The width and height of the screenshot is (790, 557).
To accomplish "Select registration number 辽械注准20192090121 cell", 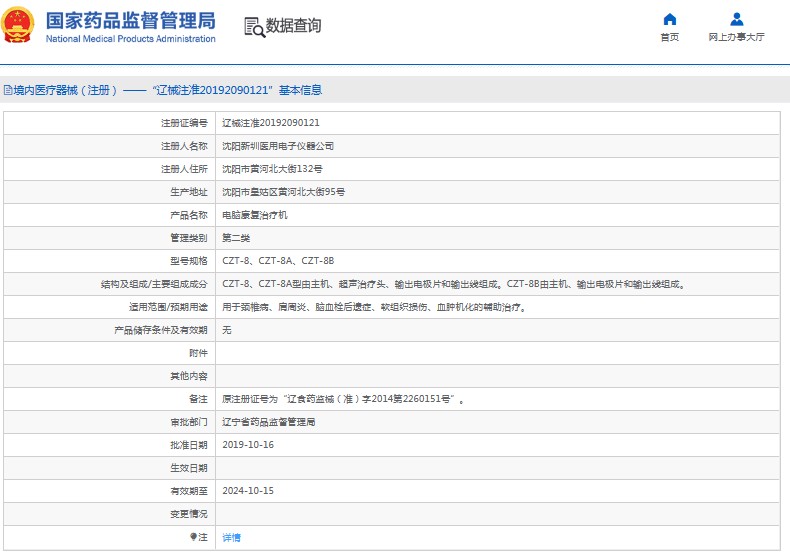I will 271,123.
